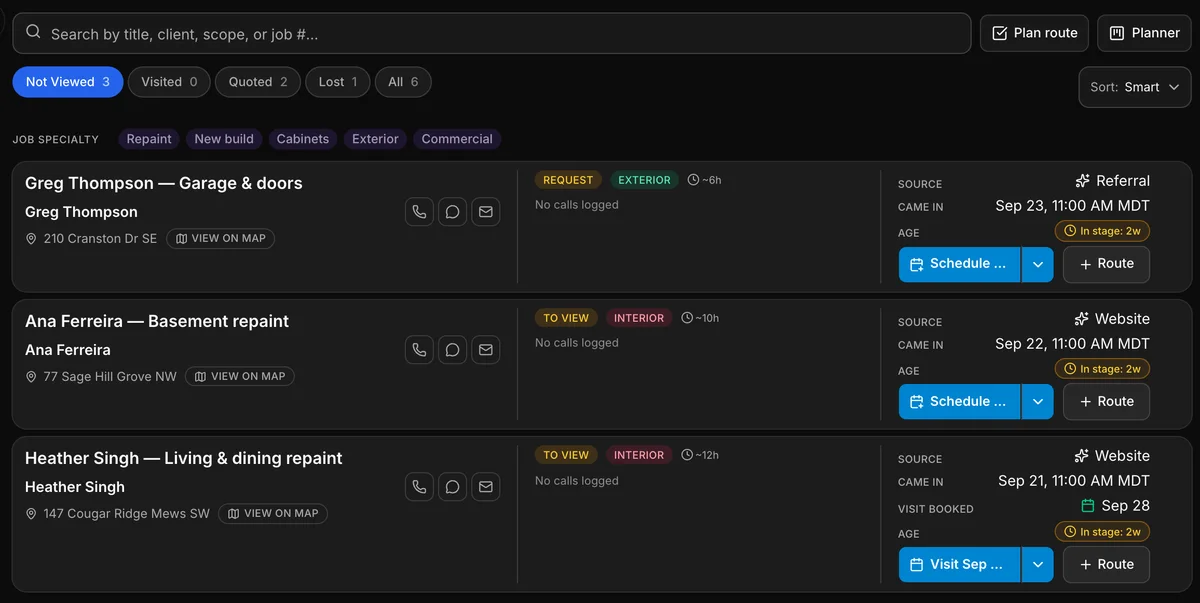Call Ana Ferreira using the phone icon
1200x603 pixels.
[x=419, y=350]
